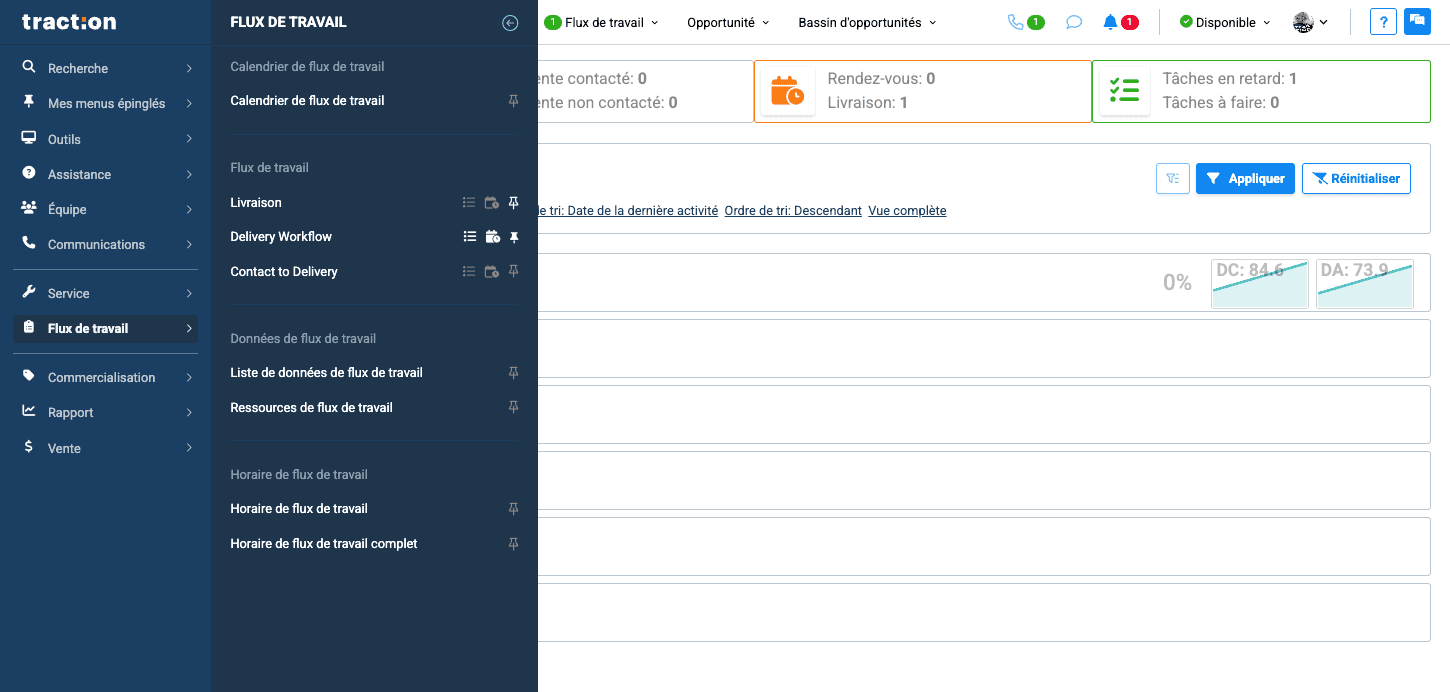The width and height of the screenshot is (1450, 692).
Task: Pin Horaire de flux de travail complet
Action: [514, 544]
